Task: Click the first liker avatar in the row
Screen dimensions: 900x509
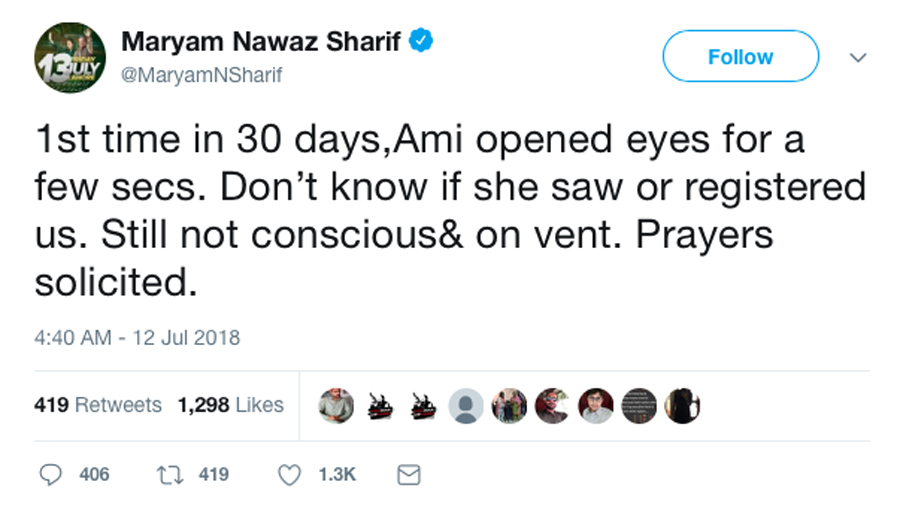Action: tap(336, 405)
